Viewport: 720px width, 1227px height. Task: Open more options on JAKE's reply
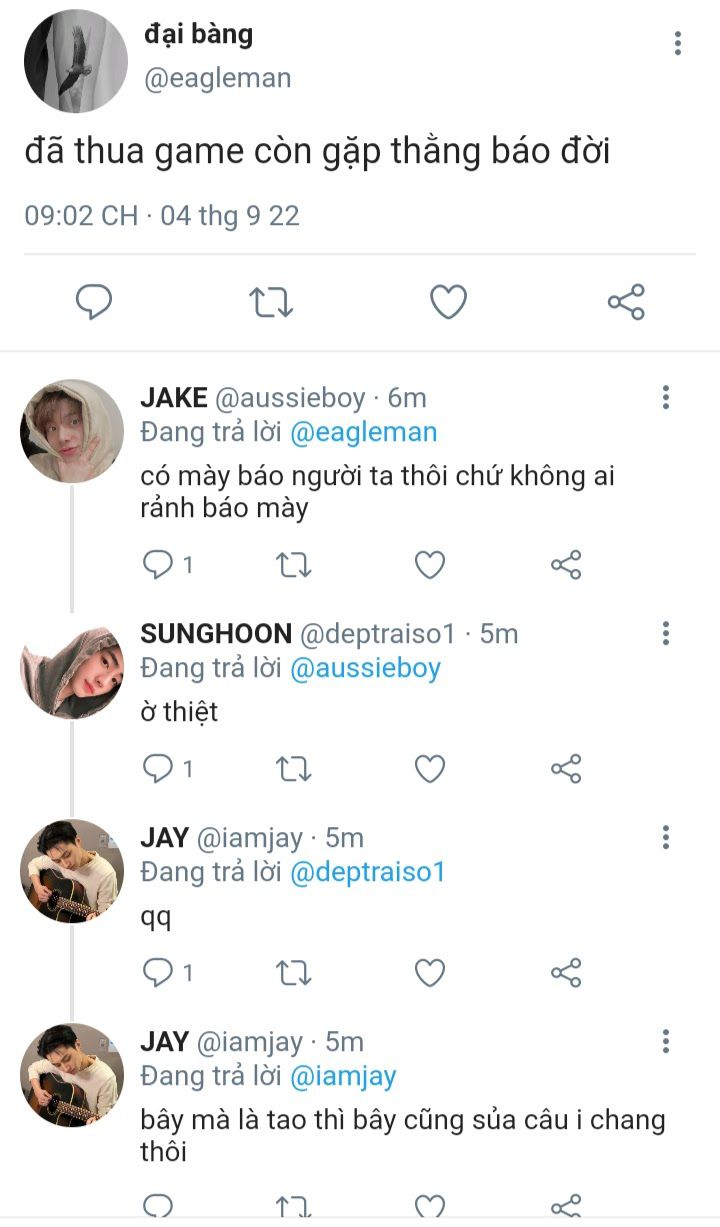pyautogui.click(x=665, y=398)
